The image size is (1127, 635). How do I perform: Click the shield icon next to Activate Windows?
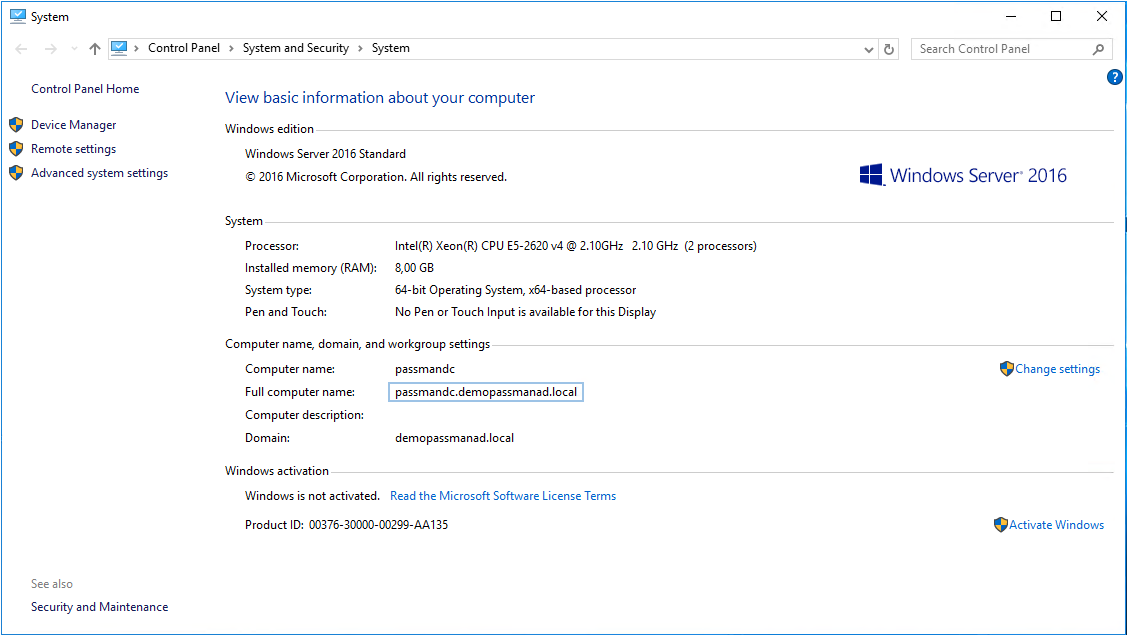pyautogui.click(x=1000, y=525)
